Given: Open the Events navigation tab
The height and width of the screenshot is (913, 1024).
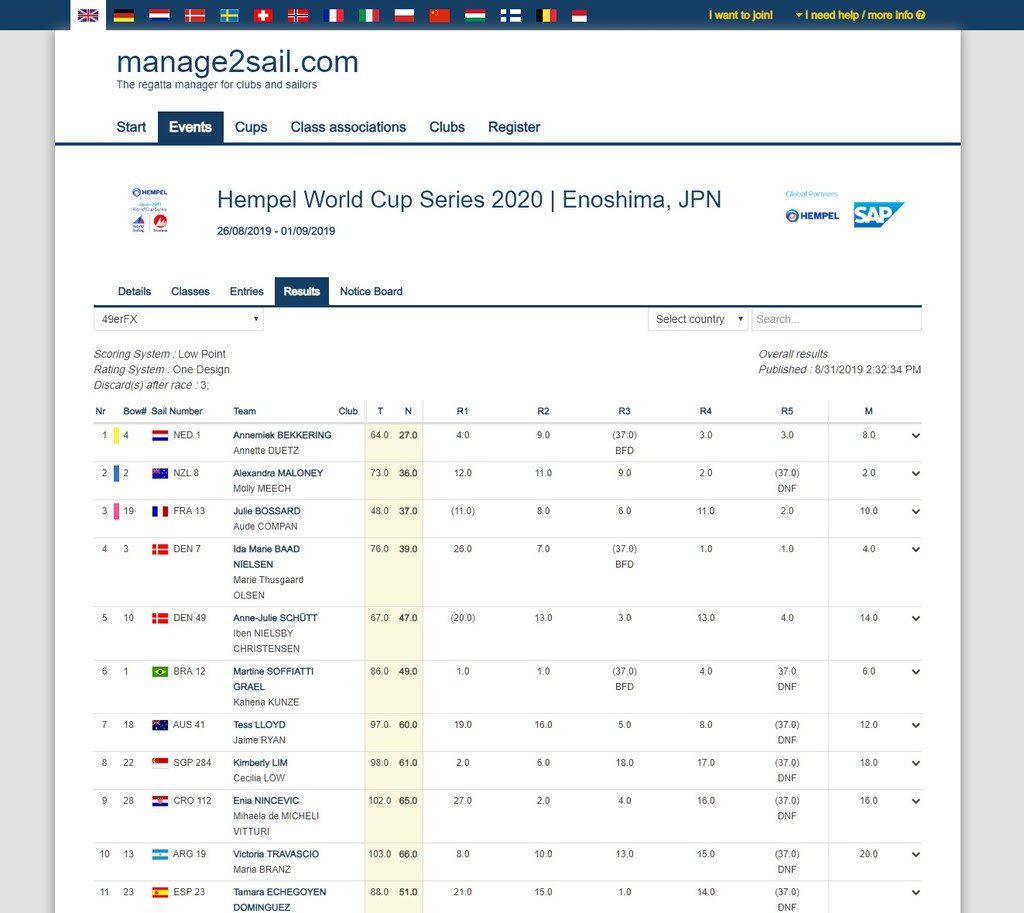Looking at the screenshot, I should coord(190,127).
